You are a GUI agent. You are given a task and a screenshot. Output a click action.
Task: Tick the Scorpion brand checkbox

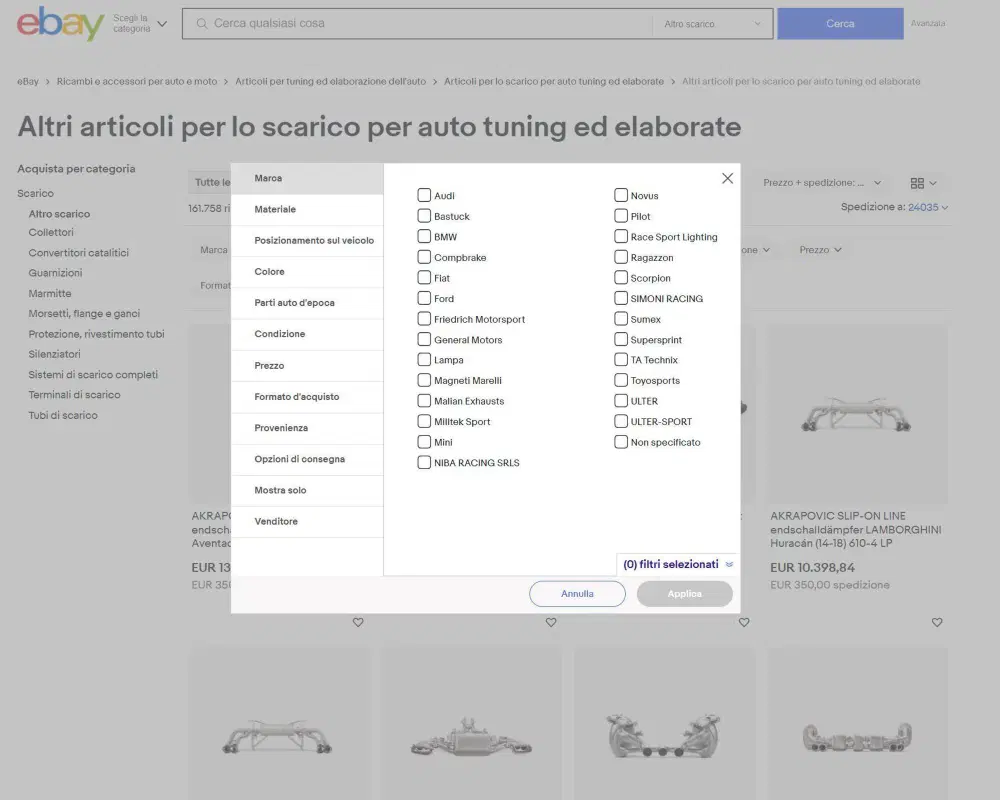tap(621, 278)
